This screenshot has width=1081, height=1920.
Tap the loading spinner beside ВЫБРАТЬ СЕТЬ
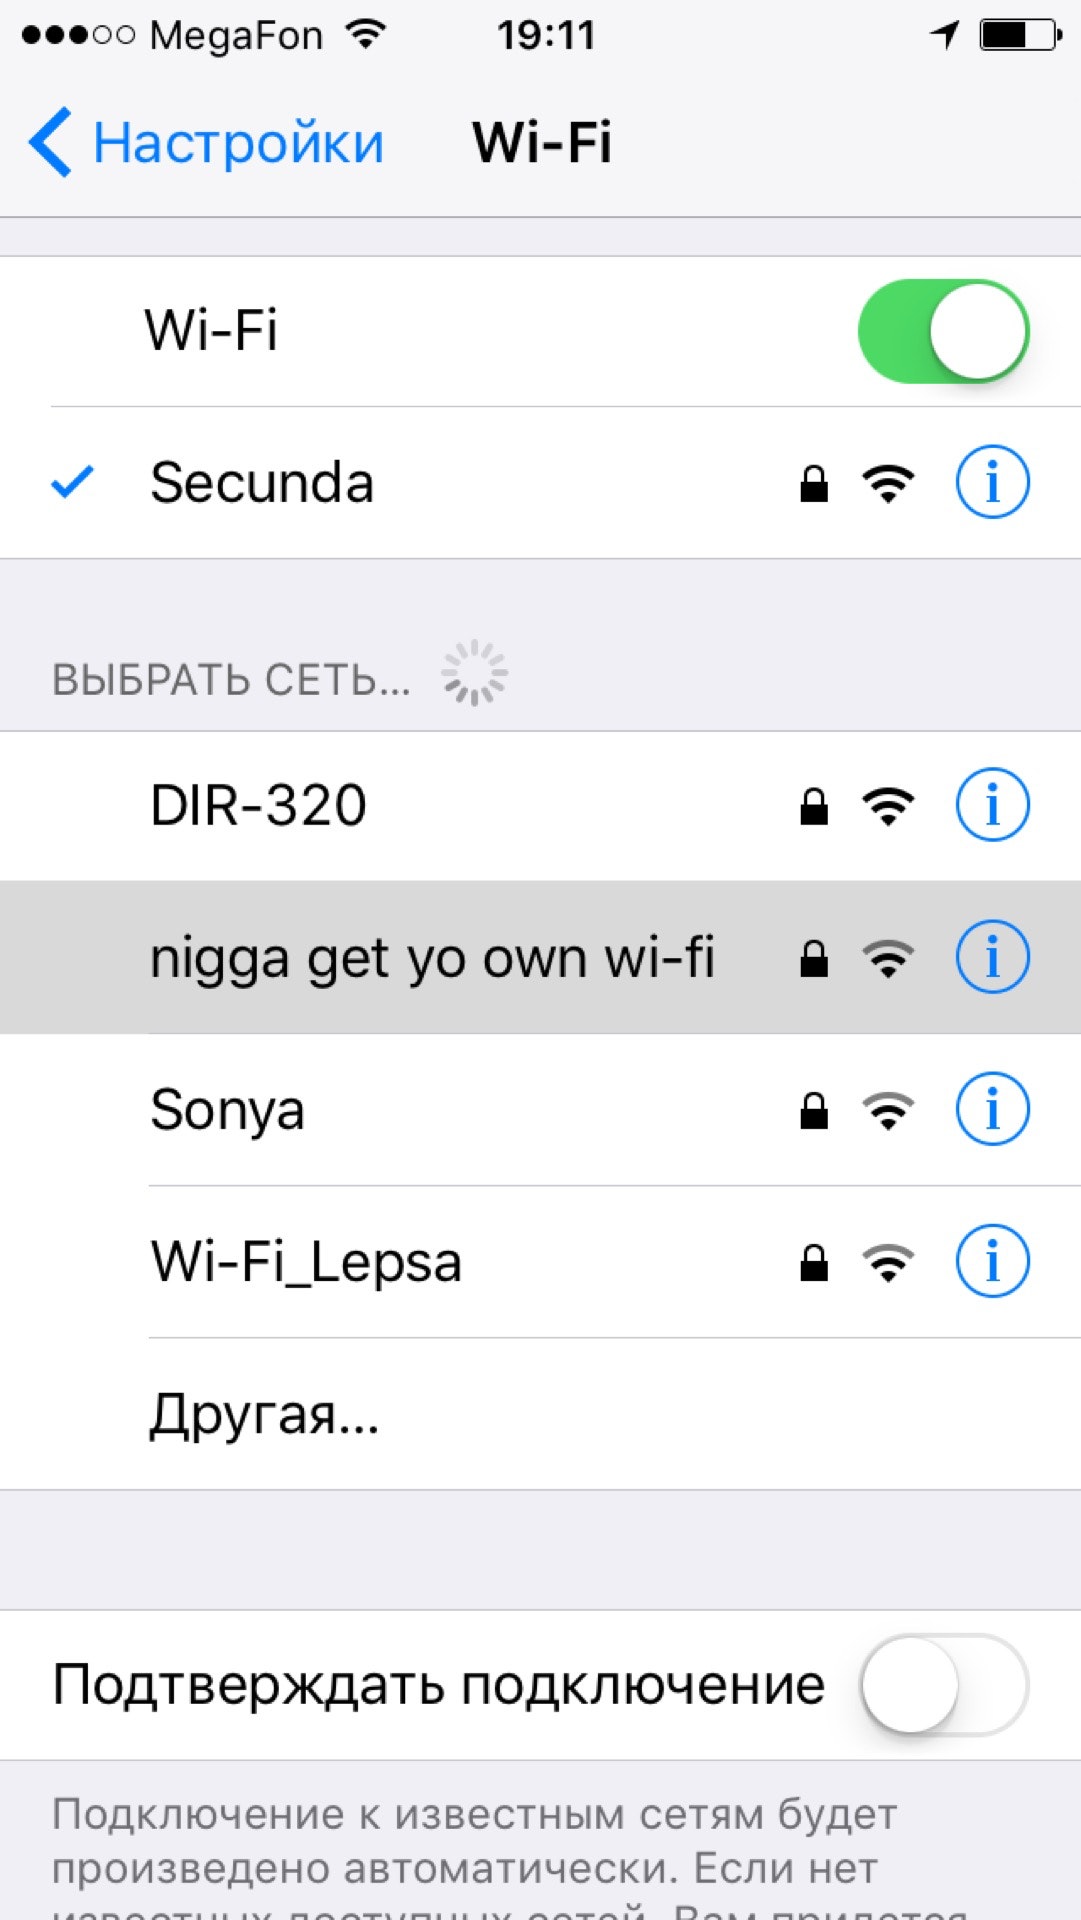pyautogui.click(x=475, y=673)
